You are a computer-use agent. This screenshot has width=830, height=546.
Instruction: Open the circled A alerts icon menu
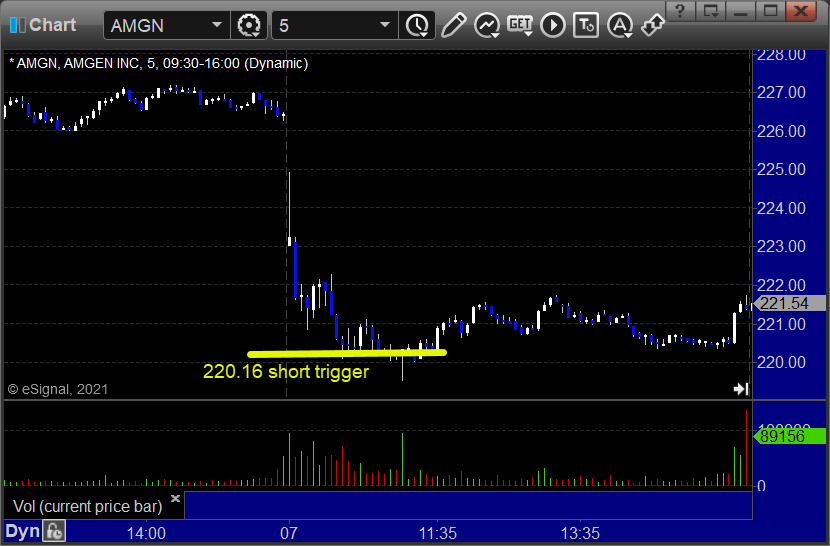click(x=620, y=25)
